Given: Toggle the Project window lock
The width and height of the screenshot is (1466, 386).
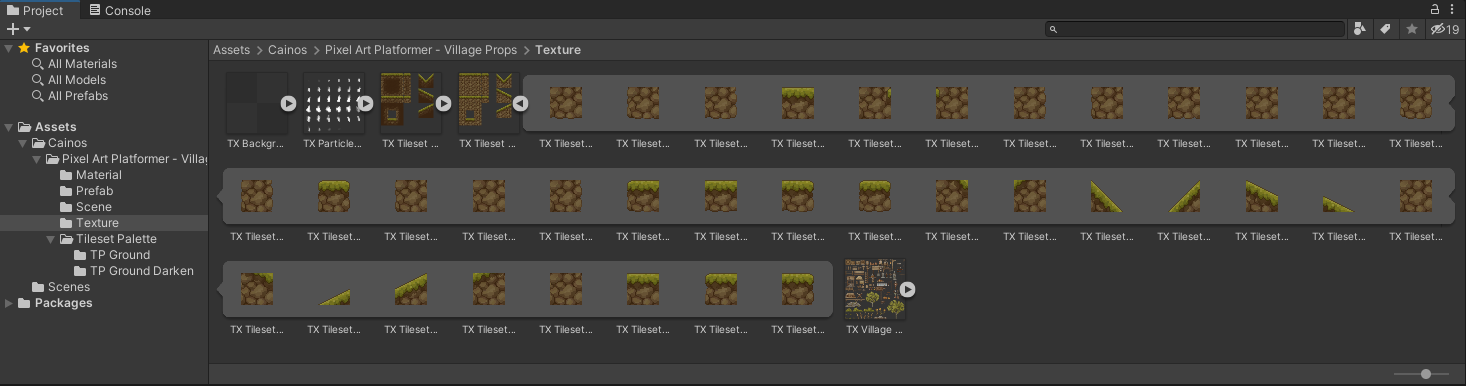Looking at the screenshot, I should [1434, 9].
